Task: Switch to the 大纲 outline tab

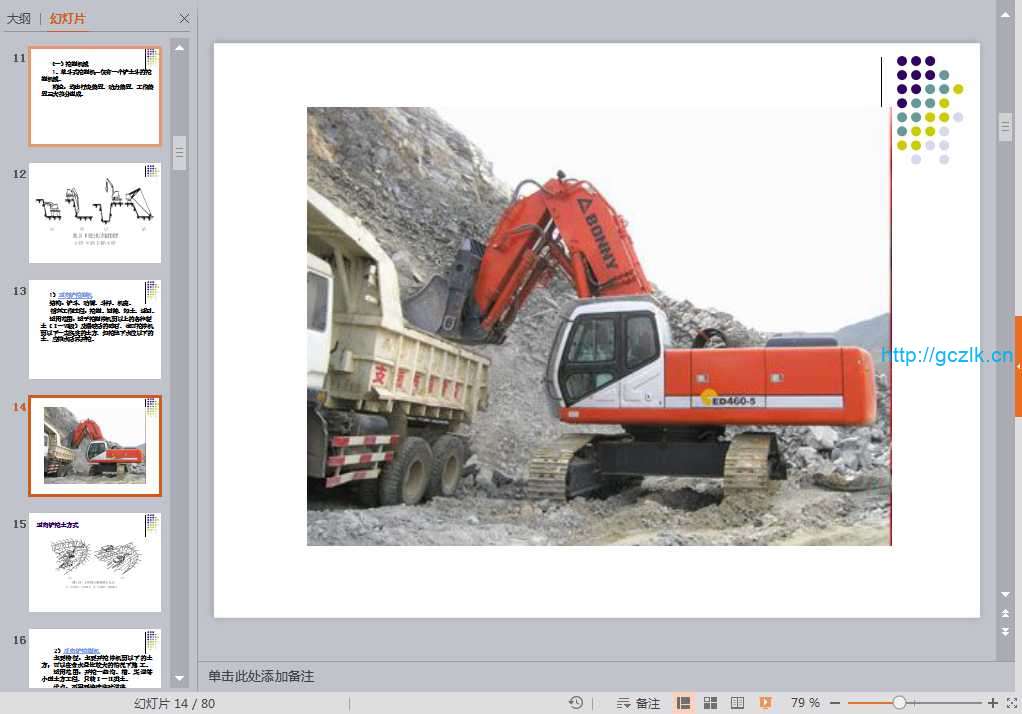Action: [19, 18]
